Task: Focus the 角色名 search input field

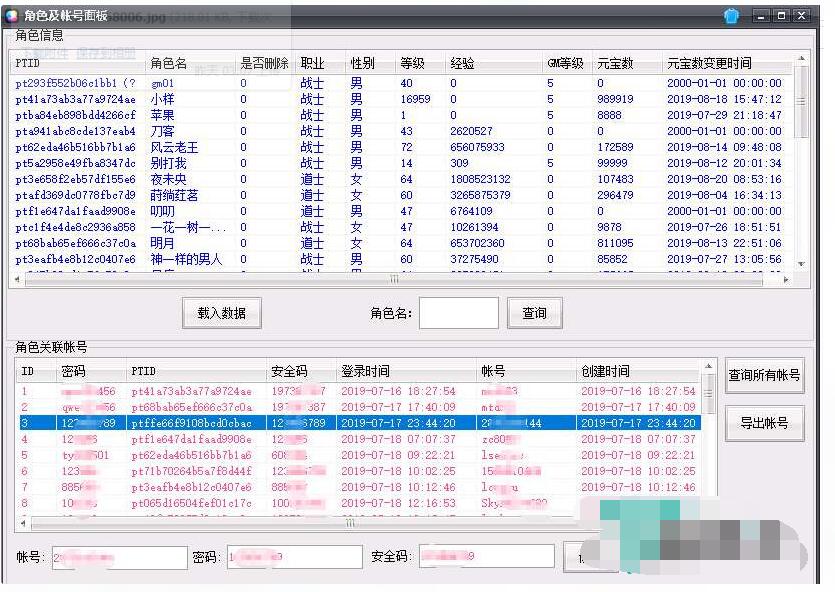Action: click(458, 313)
